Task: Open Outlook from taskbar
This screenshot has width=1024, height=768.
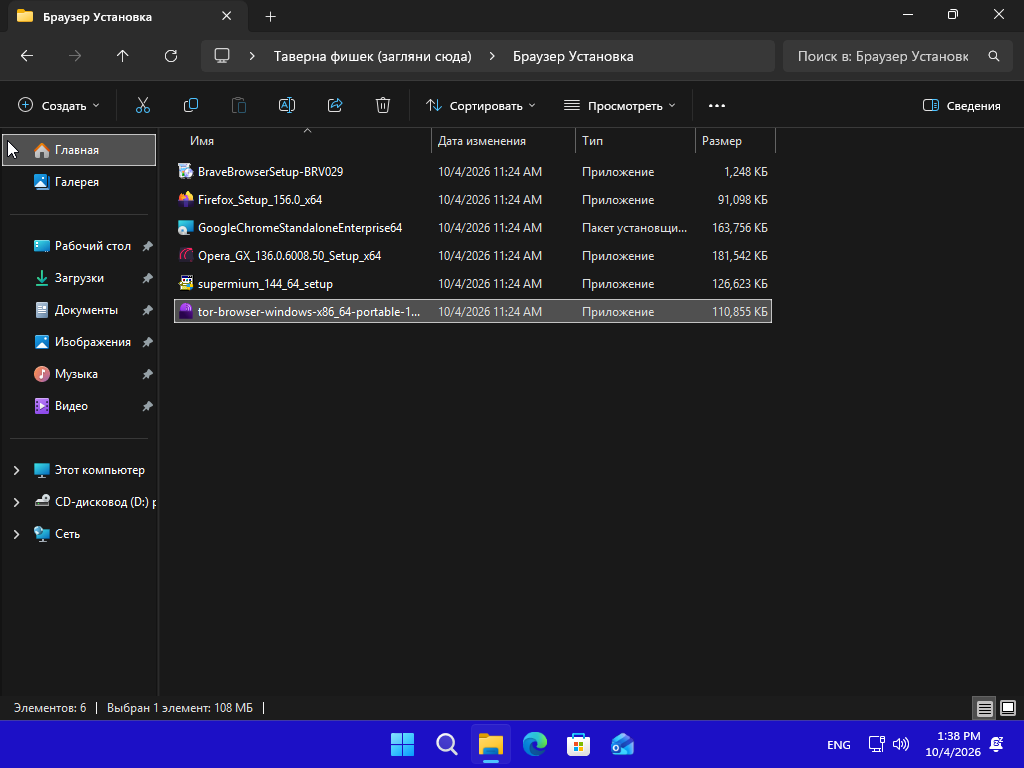Action: pos(622,744)
